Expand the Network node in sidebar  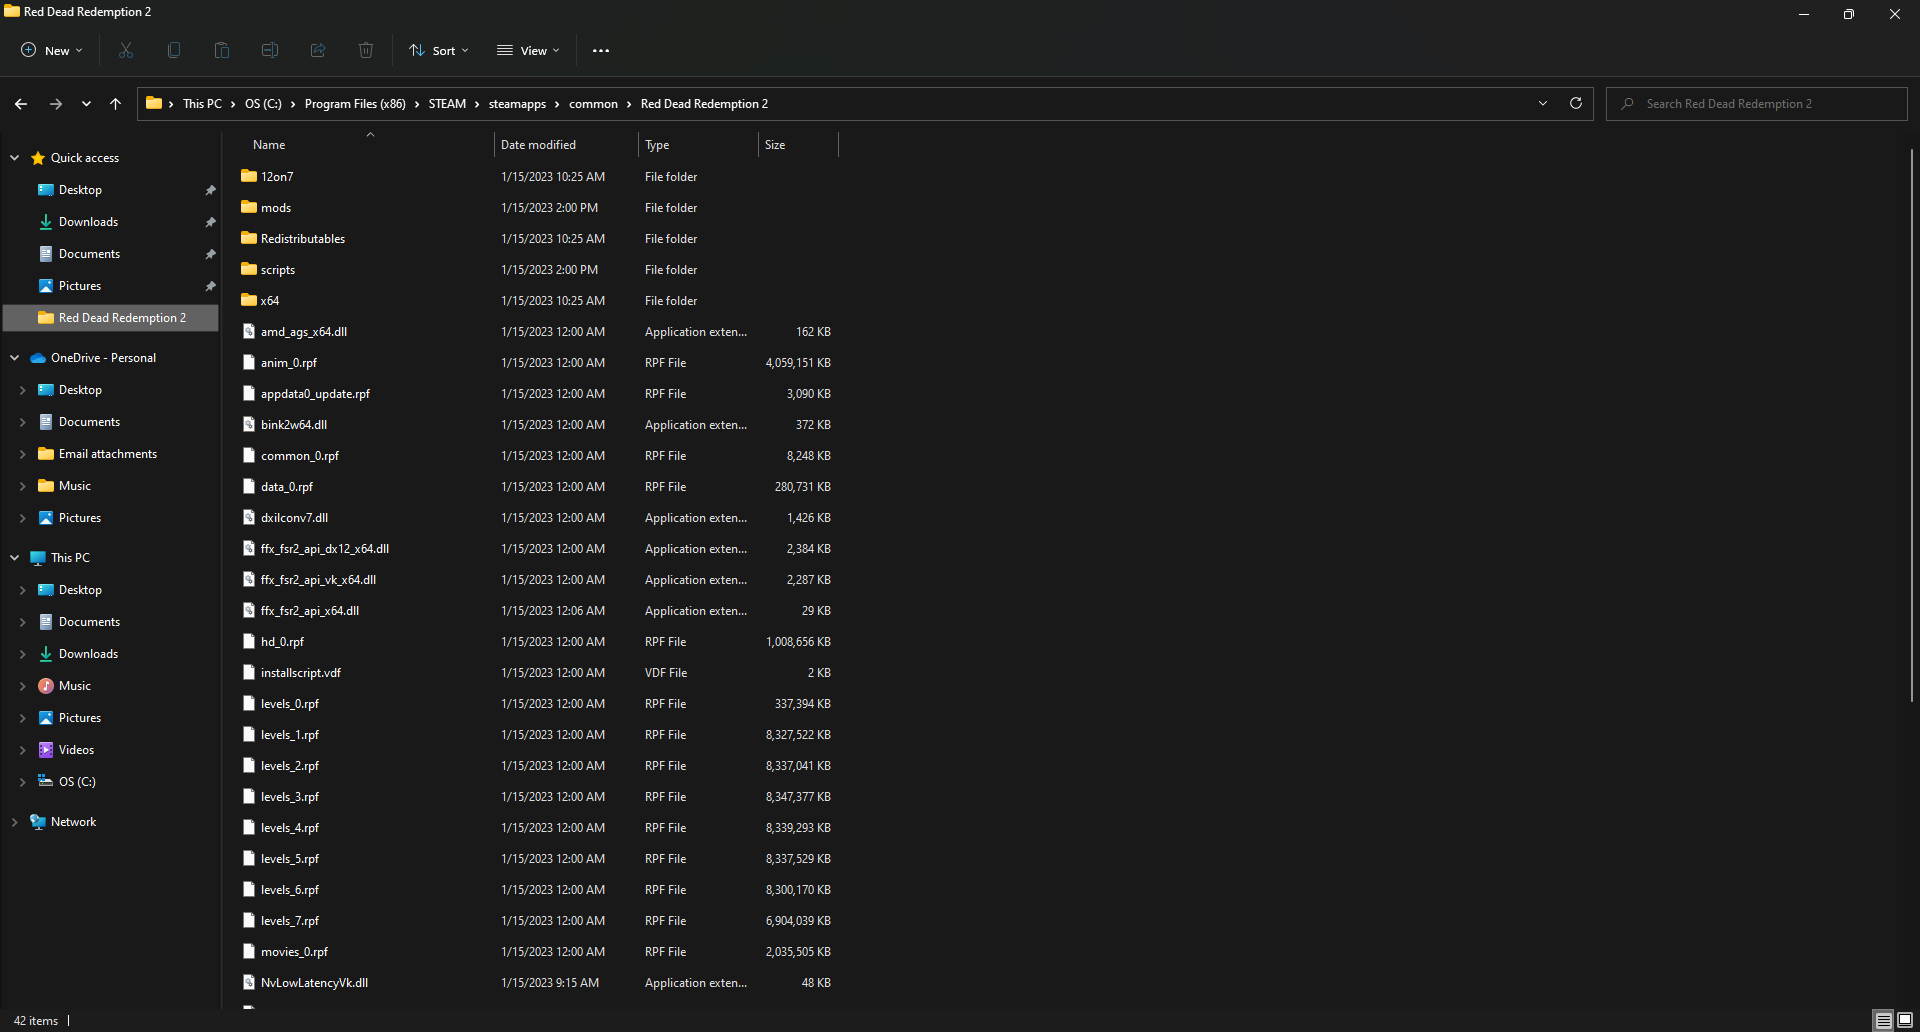15,822
